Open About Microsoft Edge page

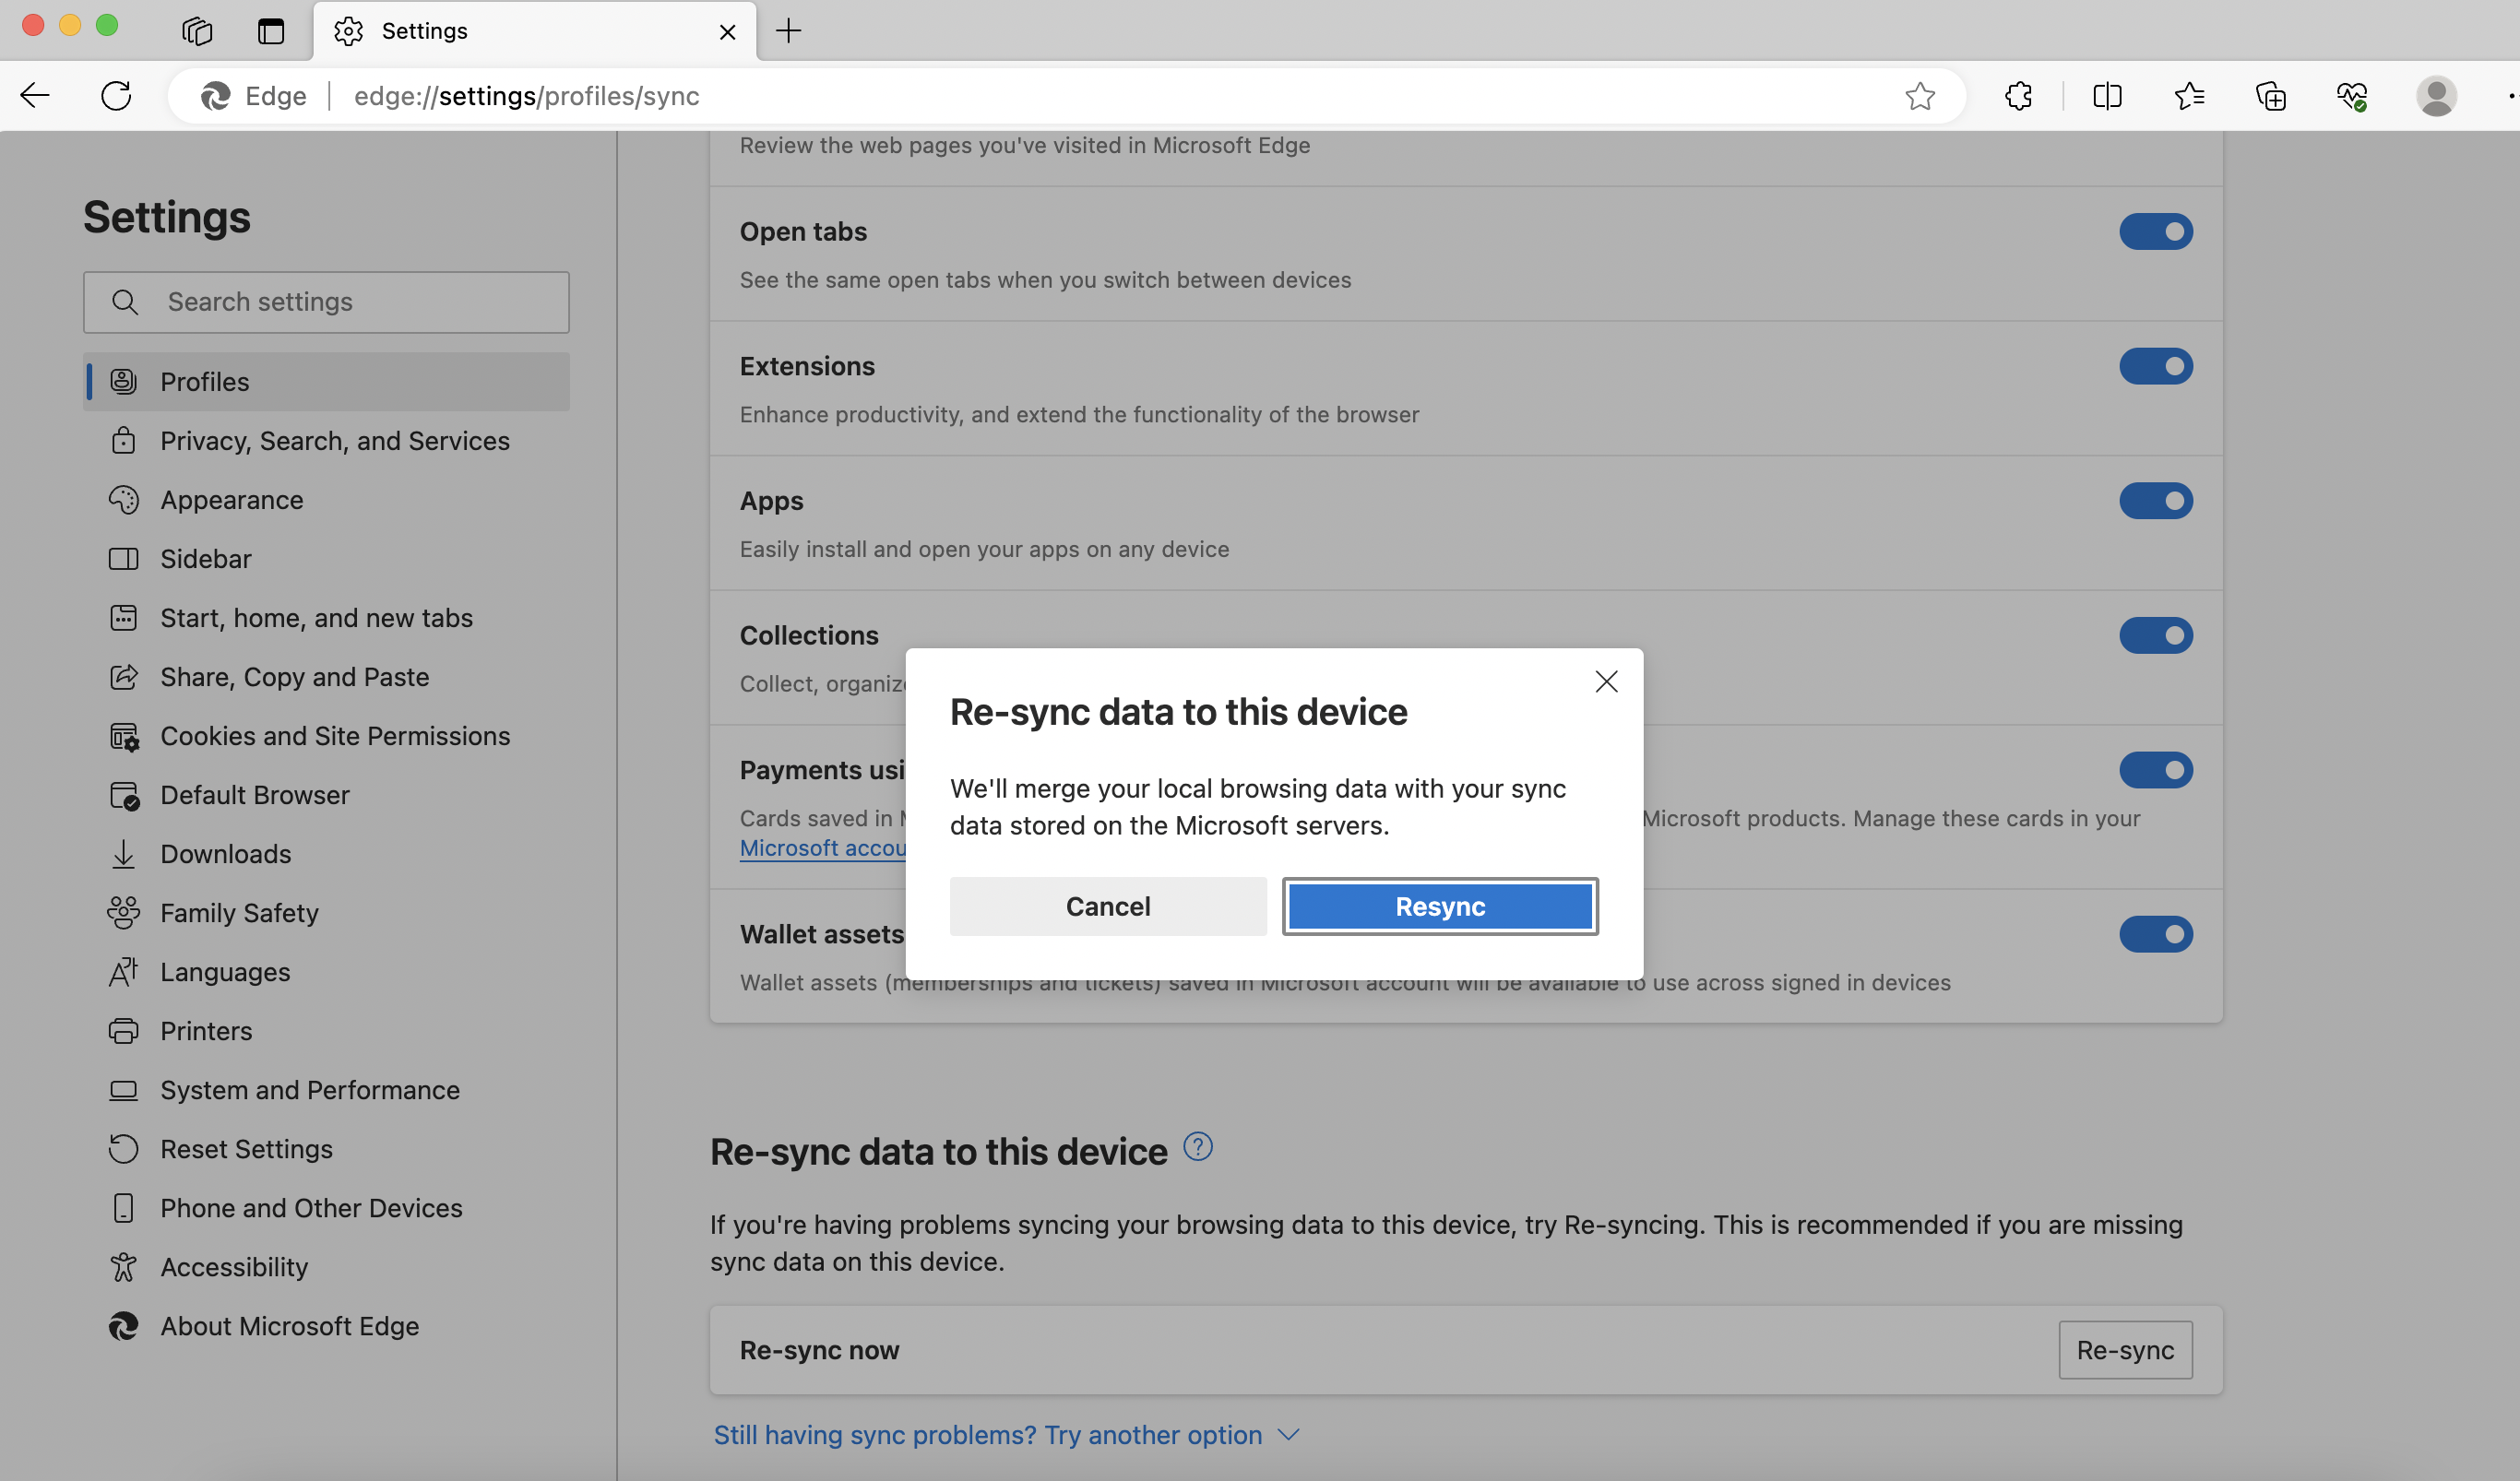(x=288, y=1324)
